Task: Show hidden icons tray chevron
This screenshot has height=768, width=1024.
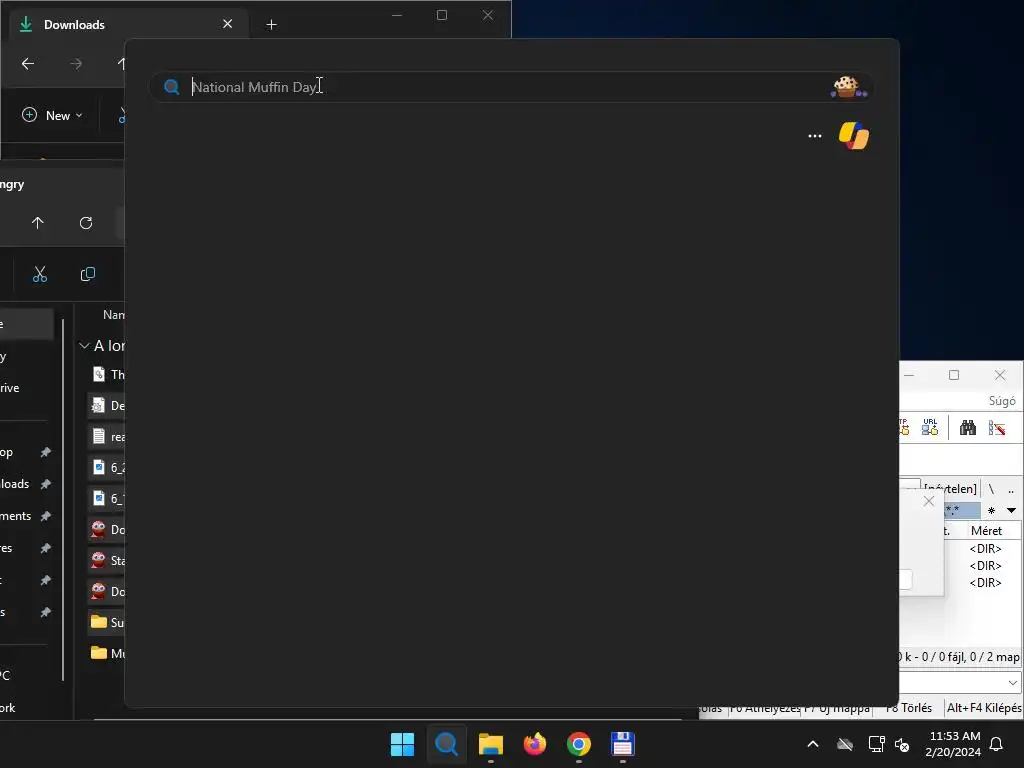Action: click(813, 744)
